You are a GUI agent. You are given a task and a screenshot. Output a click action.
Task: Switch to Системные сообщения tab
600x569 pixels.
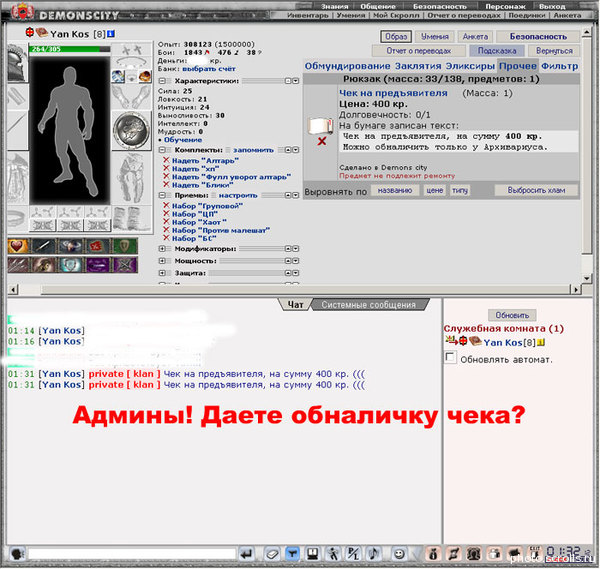368,305
